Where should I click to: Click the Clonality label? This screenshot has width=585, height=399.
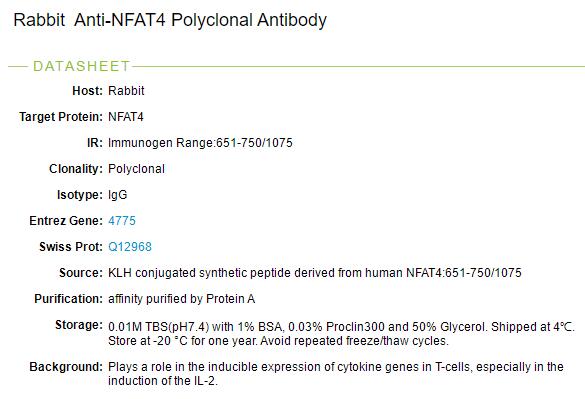coord(76,169)
